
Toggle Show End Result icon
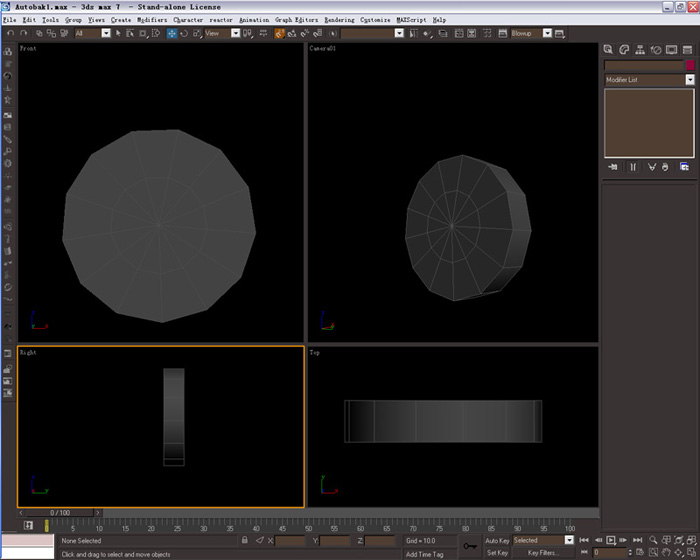coord(633,167)
